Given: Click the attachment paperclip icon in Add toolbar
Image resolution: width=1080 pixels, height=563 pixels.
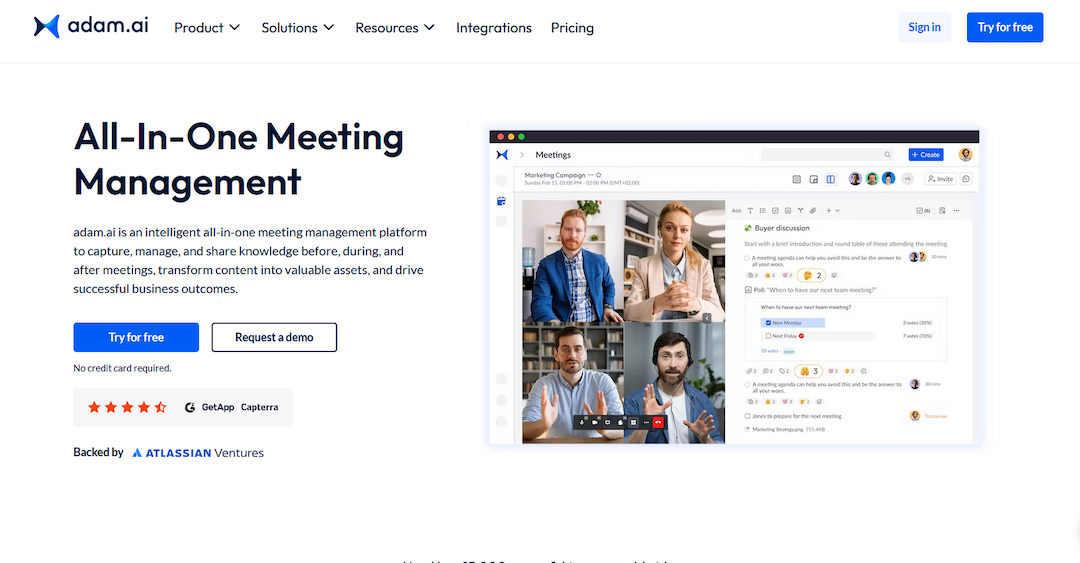Looking at the screenshot, I should 813,211.
